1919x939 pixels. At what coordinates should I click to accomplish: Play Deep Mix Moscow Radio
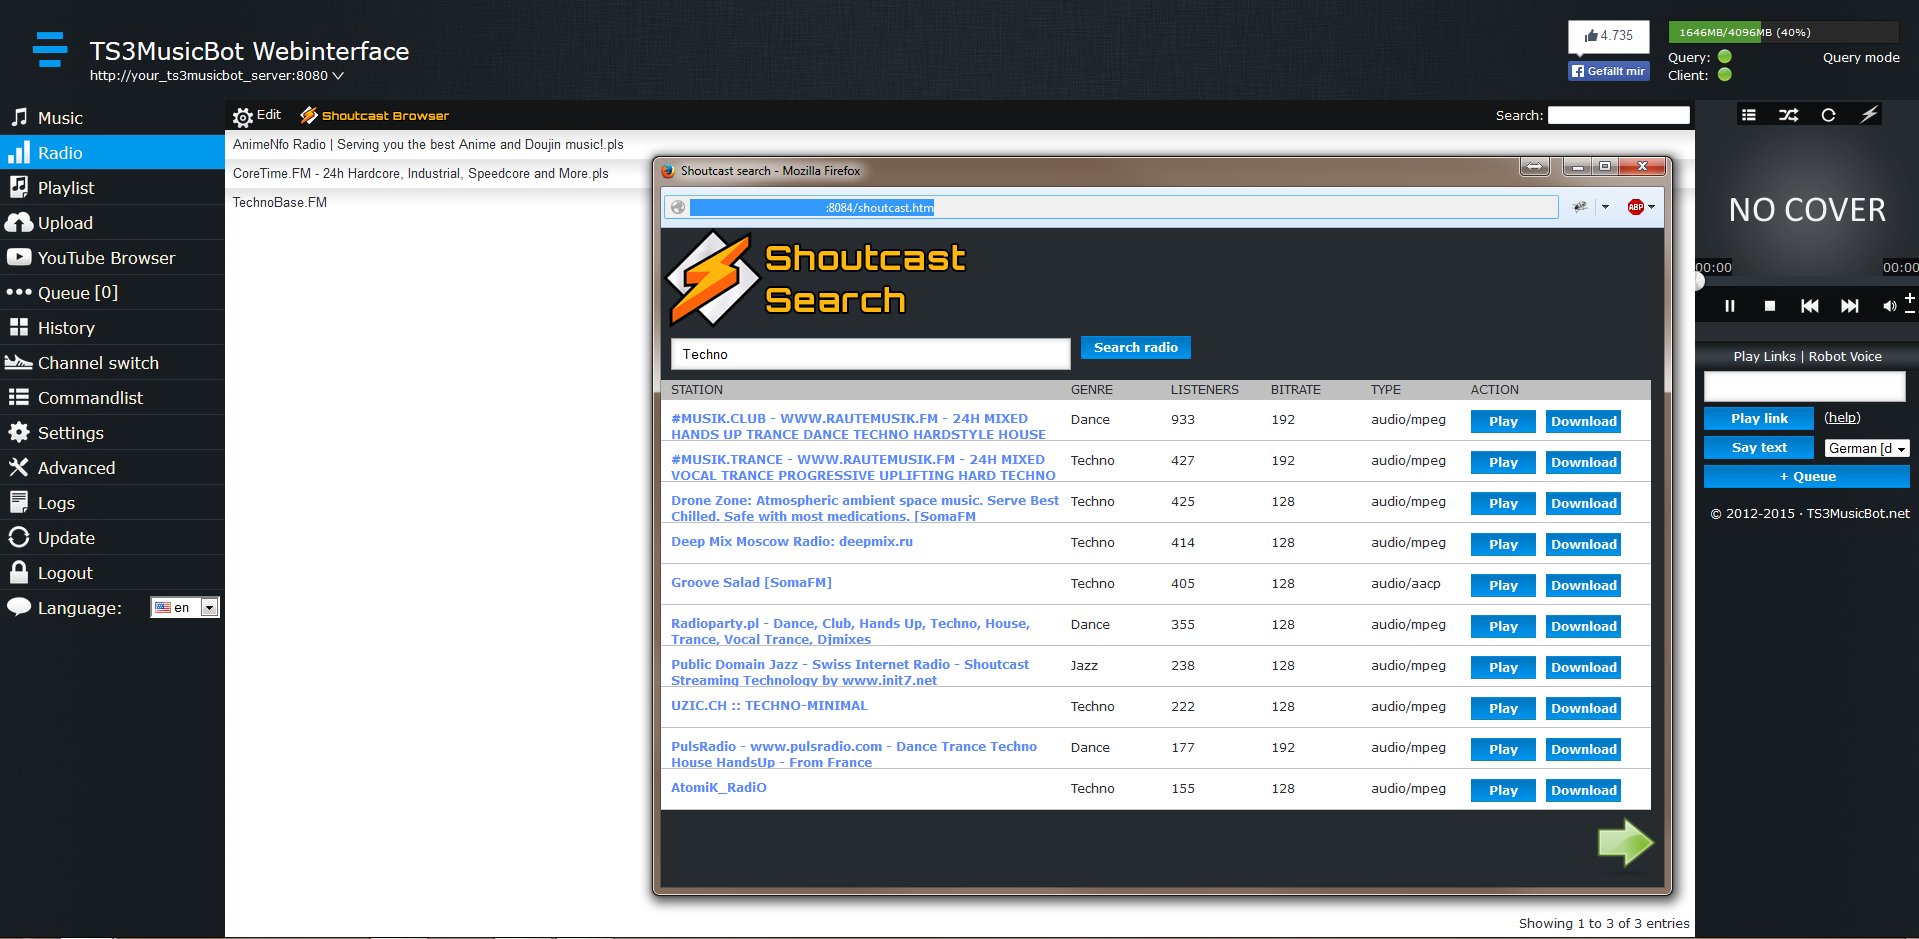coord(1503,544)
